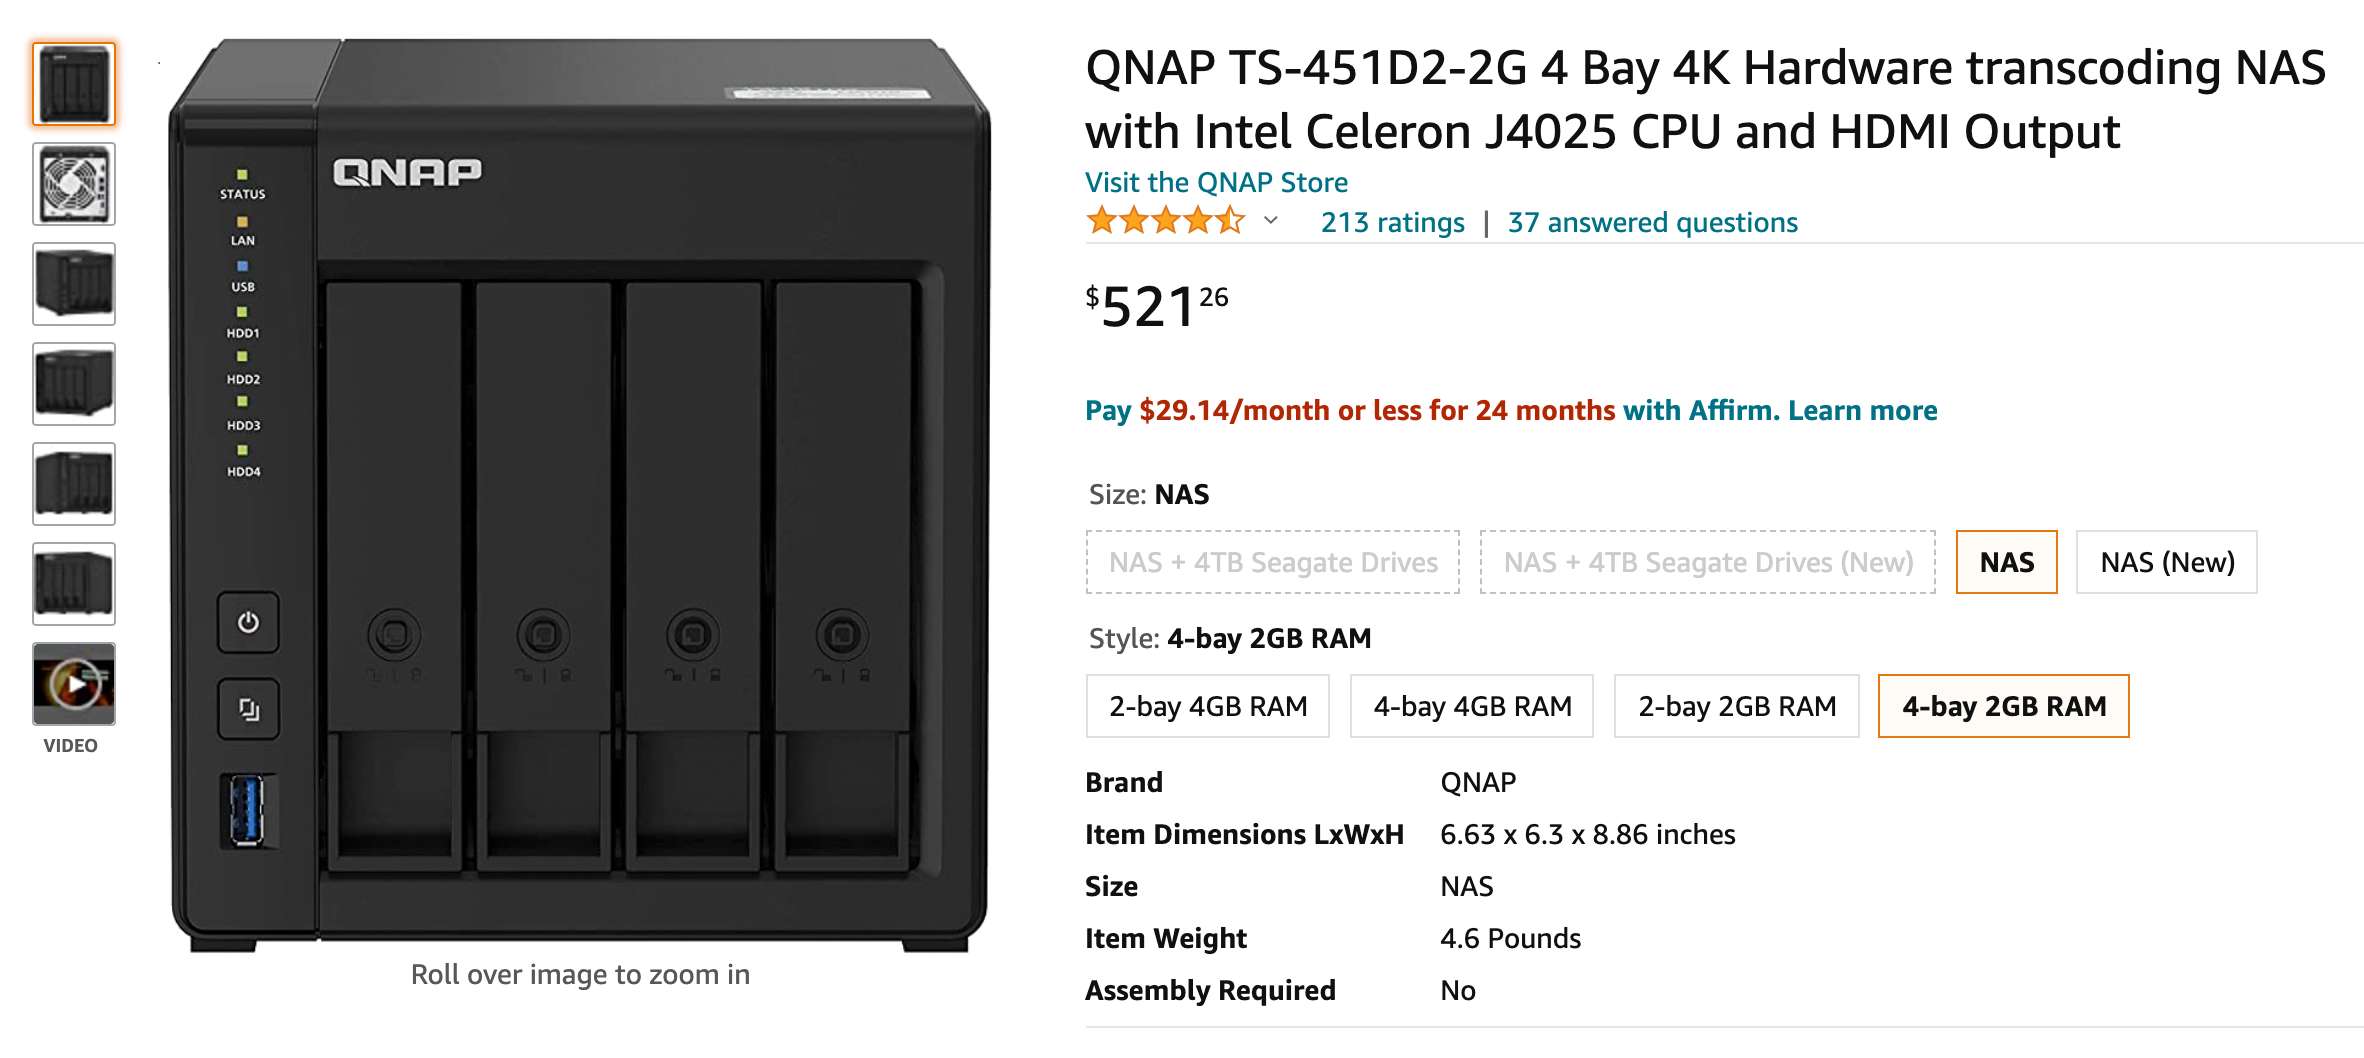This screenshot has height=1058, width=2364.
Task: Select the first product image thumbnail
Action: pos(73,84)
